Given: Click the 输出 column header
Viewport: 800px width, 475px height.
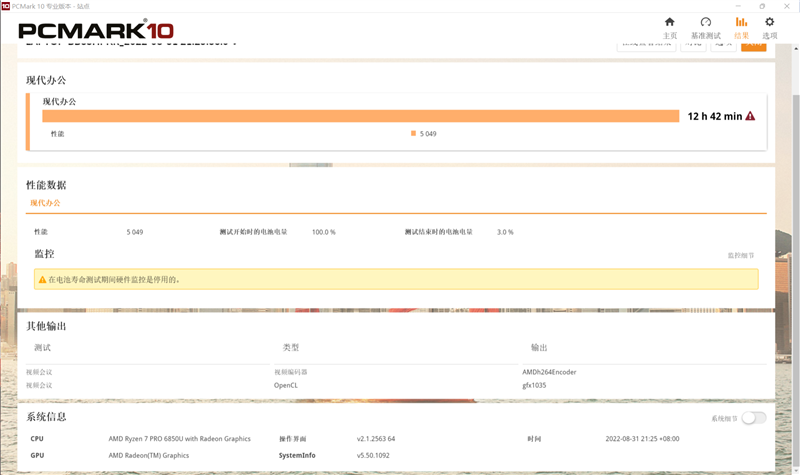Looking at the screenshot, I should [x=539, y=348].
